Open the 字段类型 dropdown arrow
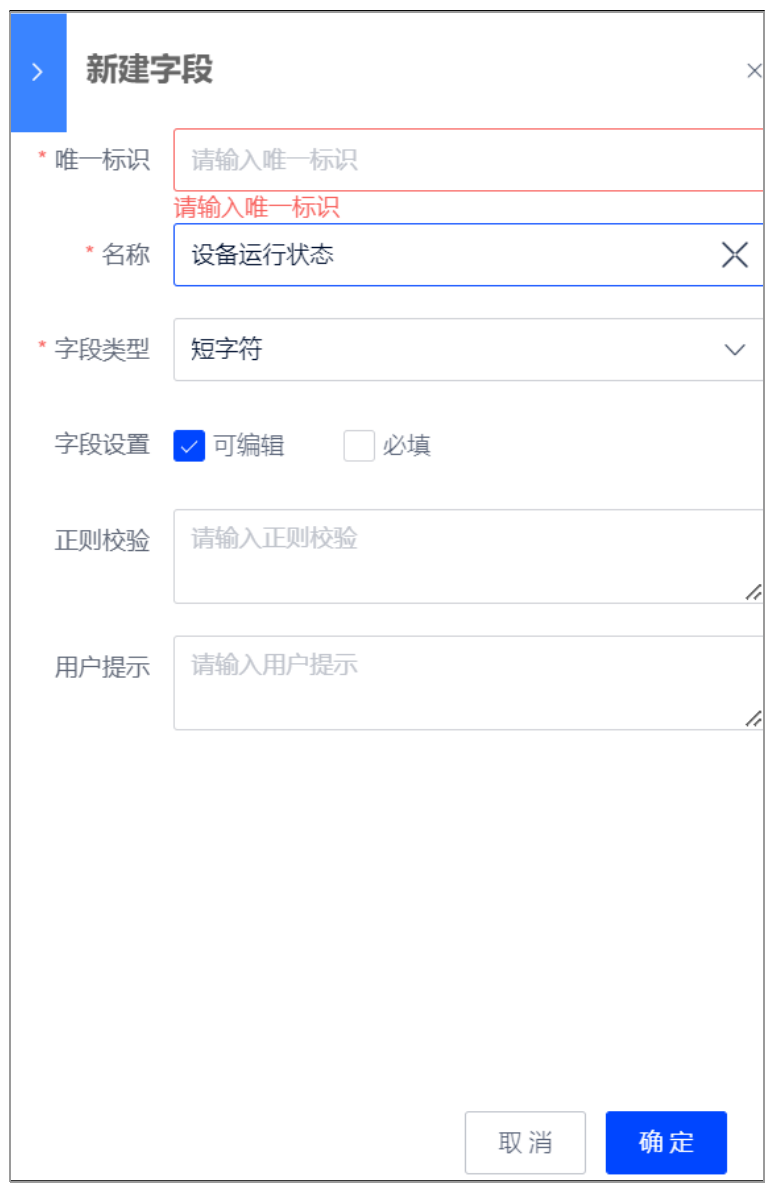Screen dimensions: 774x1190 click(734, 350)
